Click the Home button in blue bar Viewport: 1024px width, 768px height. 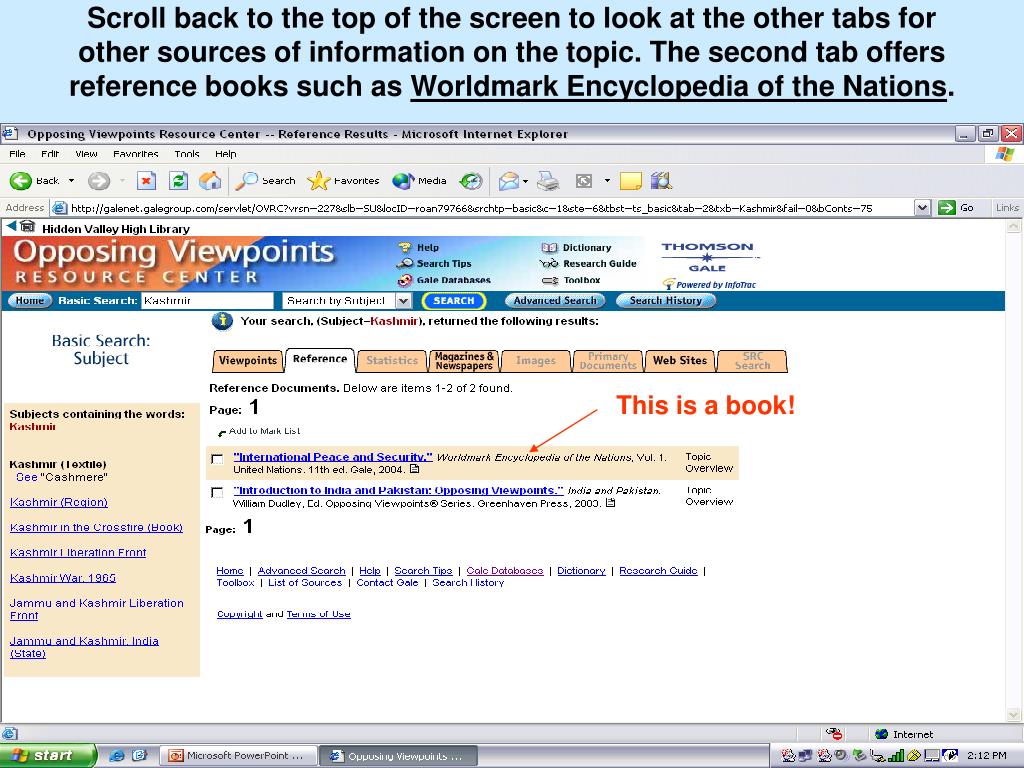click(29, 300)
